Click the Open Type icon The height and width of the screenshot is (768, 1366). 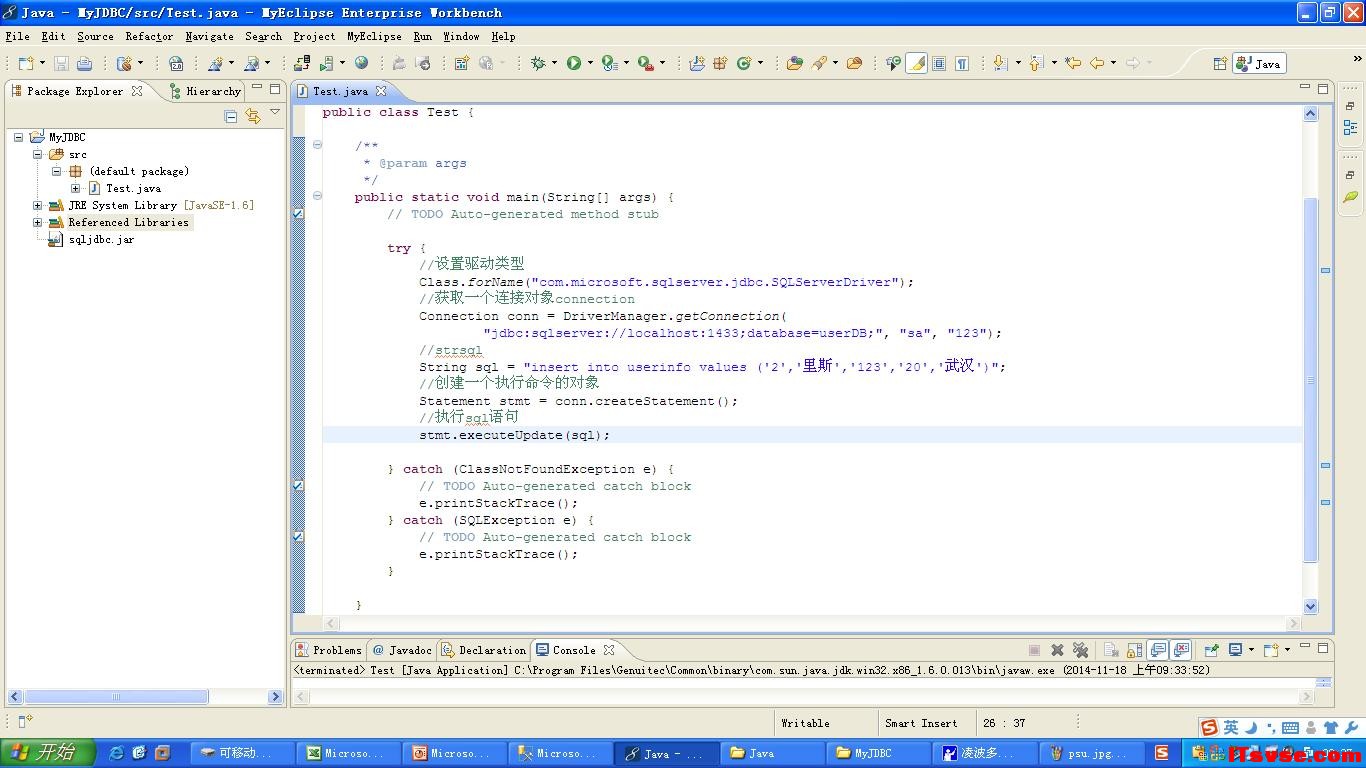pos(795,63)
